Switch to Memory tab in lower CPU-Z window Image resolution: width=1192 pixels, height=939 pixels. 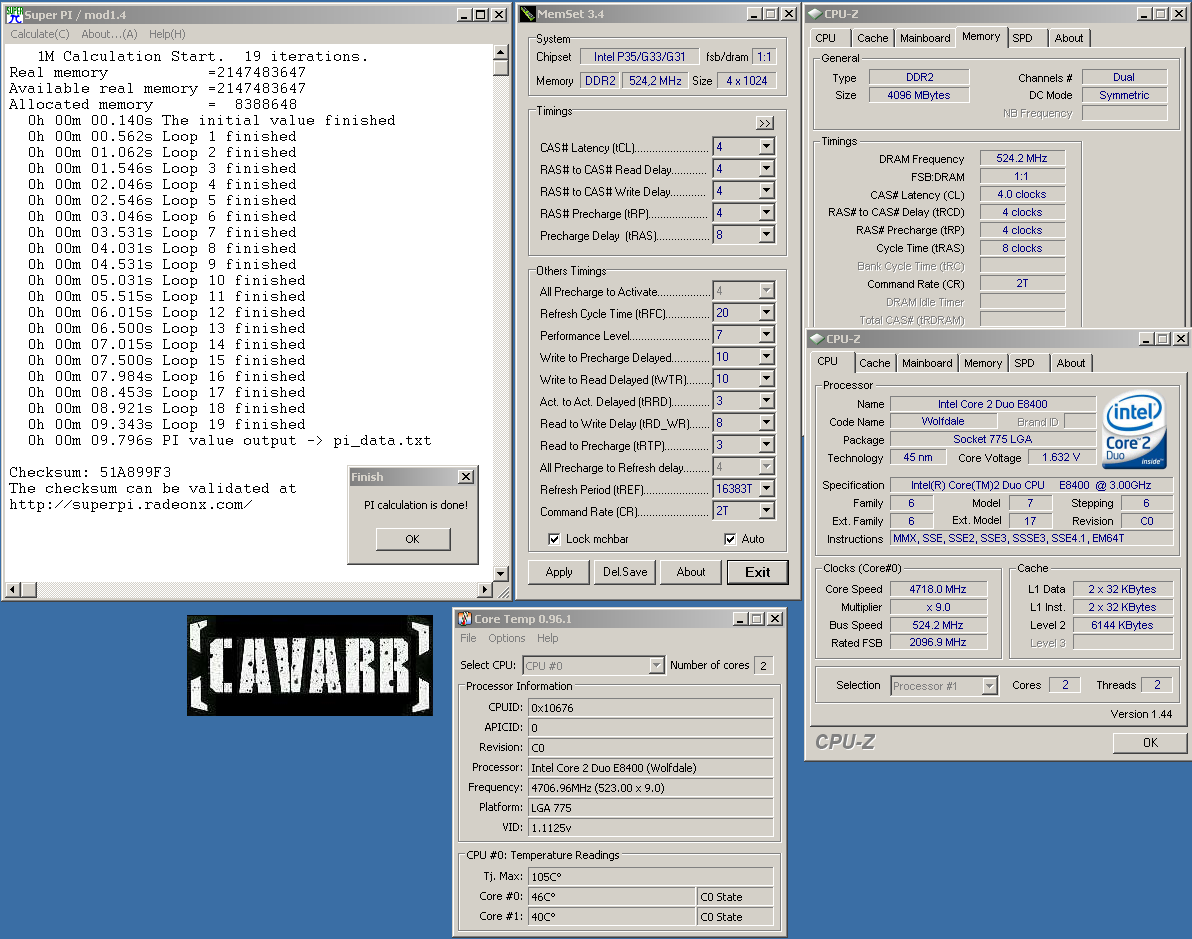(x=983, y=363)
